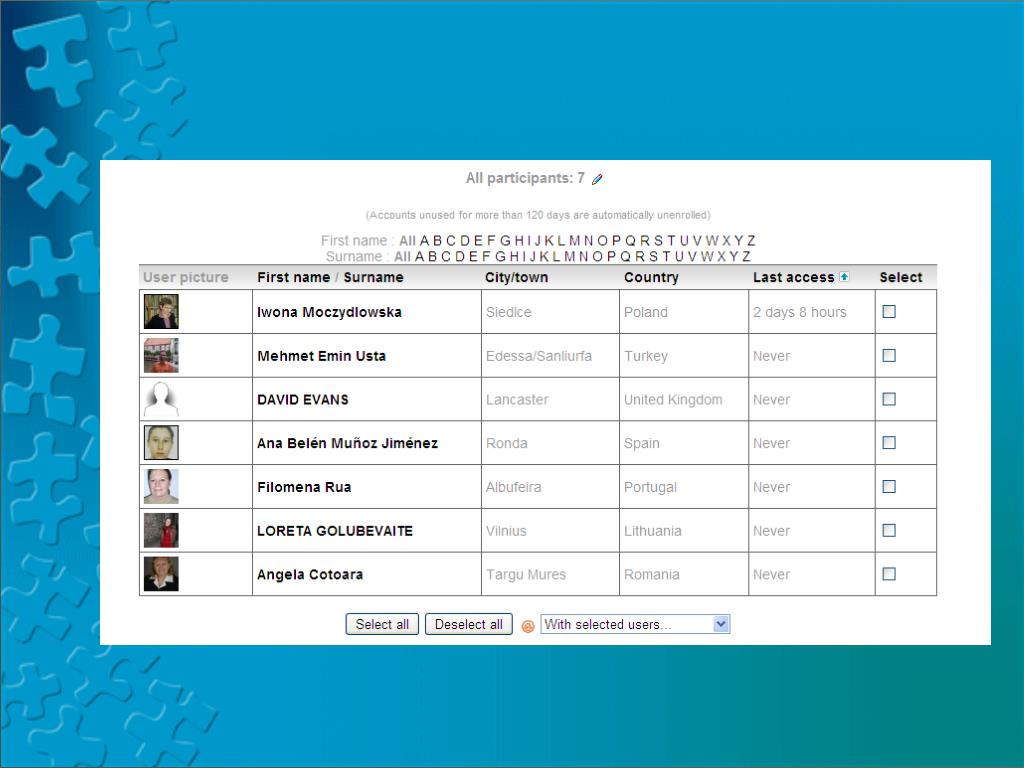Click the Poland country cell

[x=646, y=312]
